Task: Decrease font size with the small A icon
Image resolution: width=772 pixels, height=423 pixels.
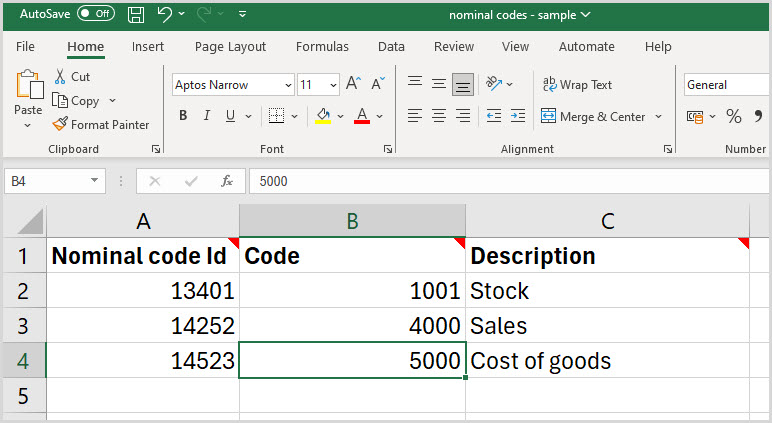Action: (x=378, y=83)
